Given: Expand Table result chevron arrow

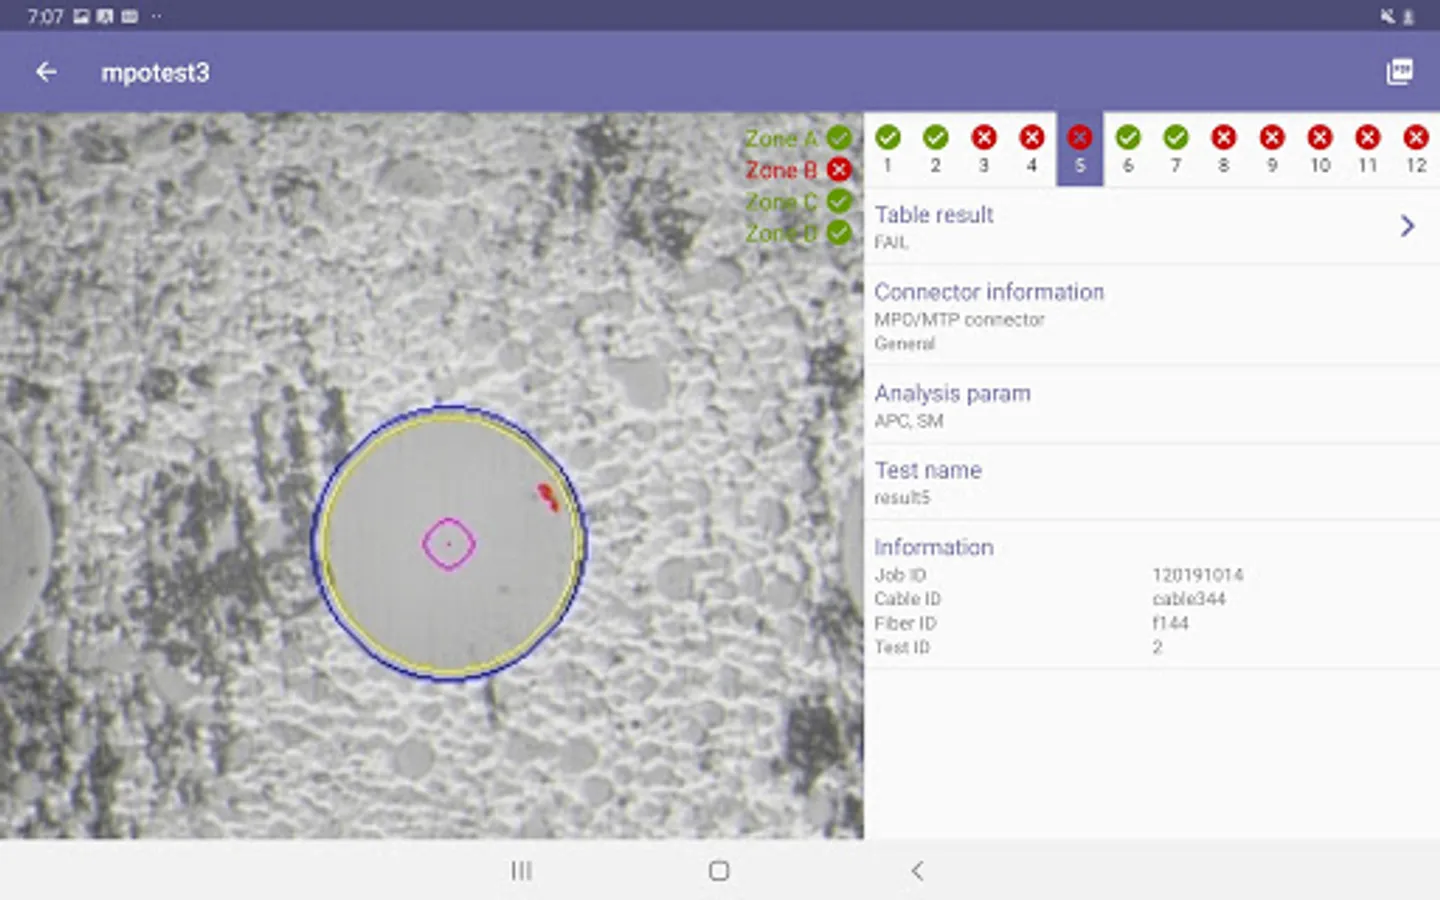Looking at the screenshot, I should point(1406,226).
